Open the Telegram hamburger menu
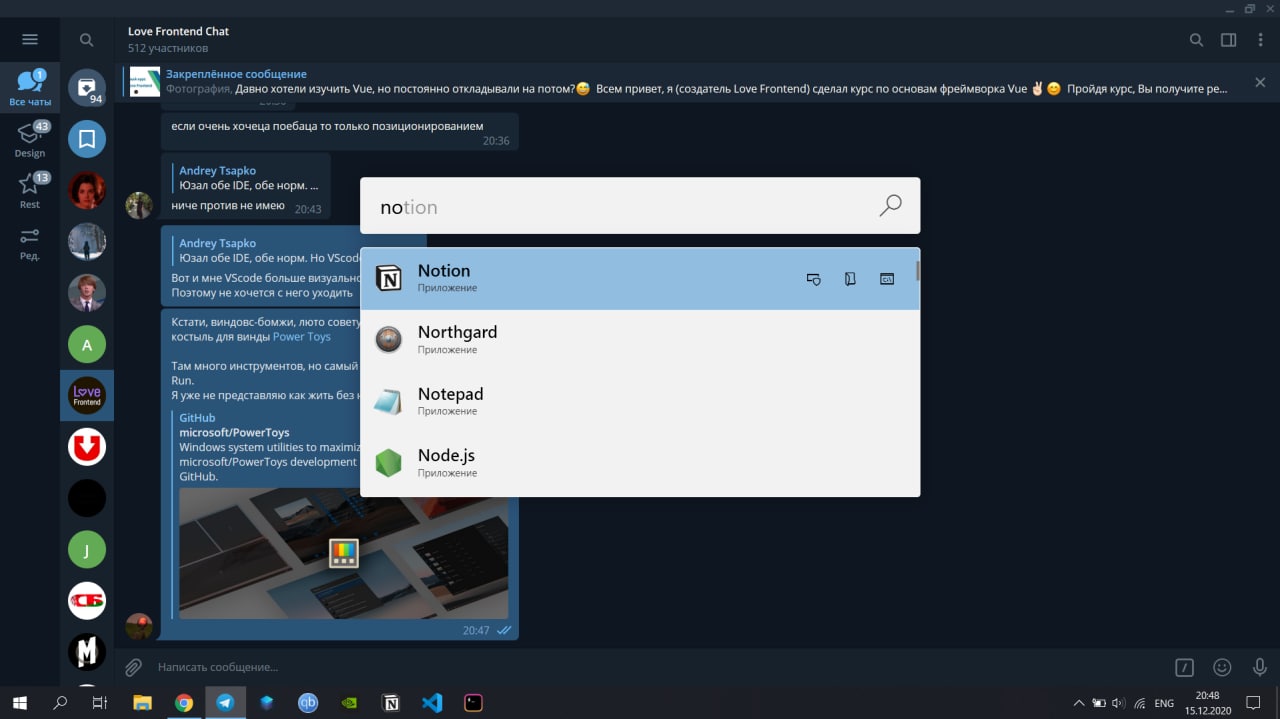 click(x=29, y=39)
